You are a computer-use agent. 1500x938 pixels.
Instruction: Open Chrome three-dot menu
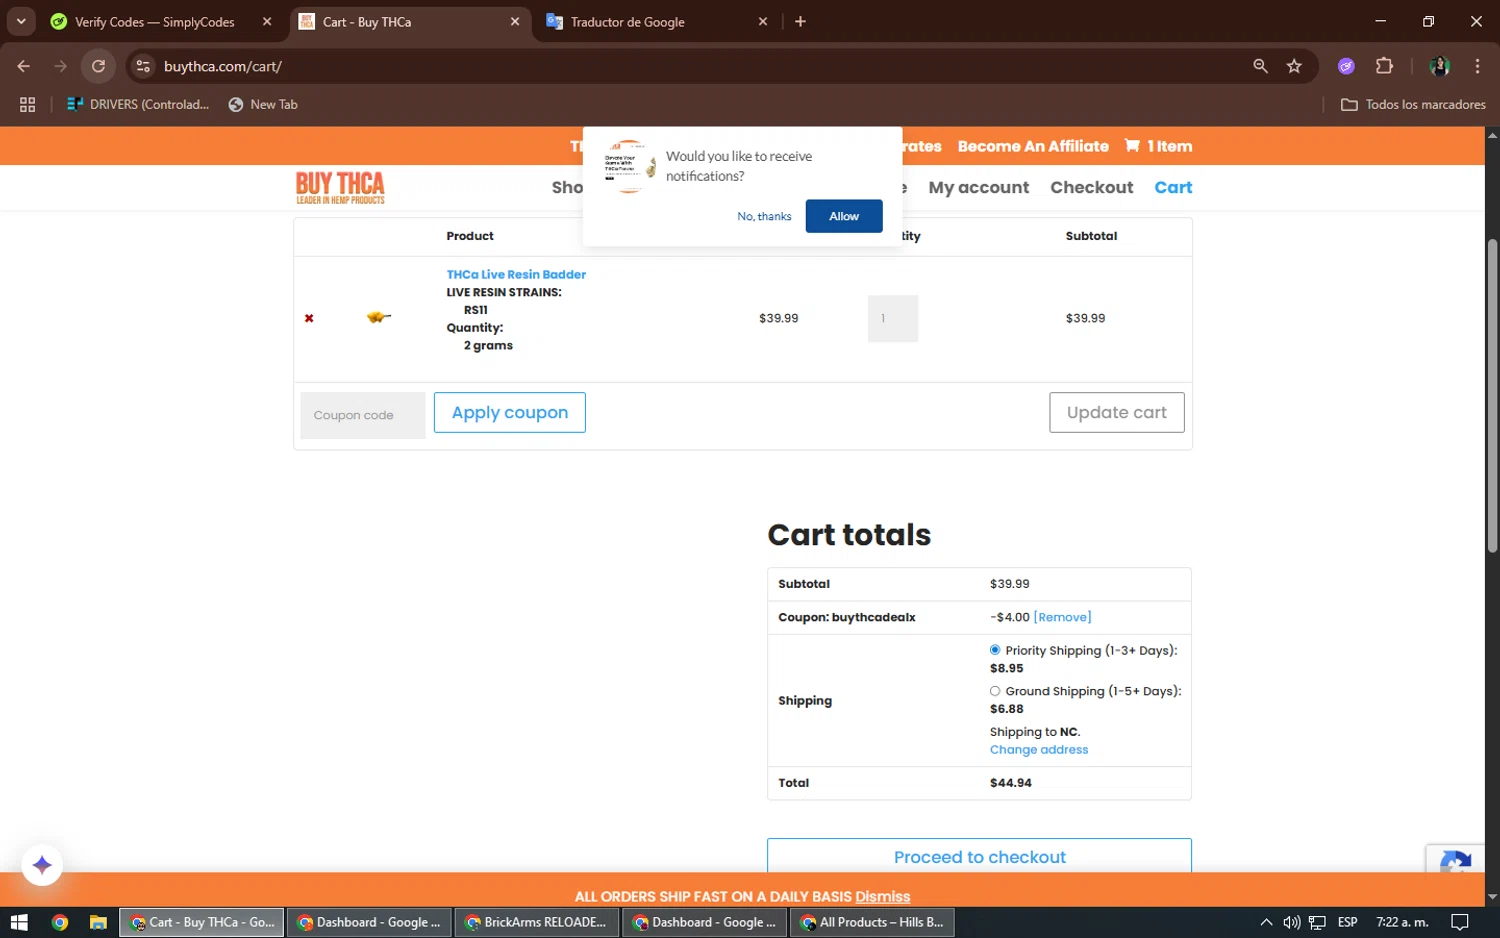click(1477, 66)
